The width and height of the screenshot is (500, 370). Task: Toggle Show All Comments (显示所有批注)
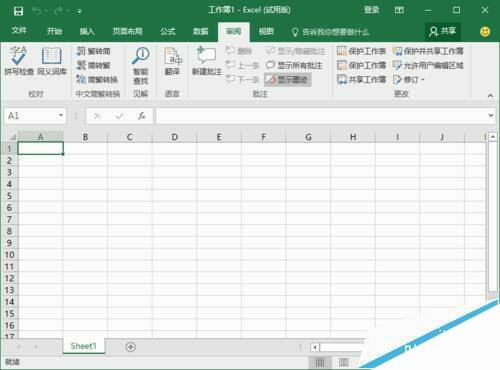click(294, 65)
